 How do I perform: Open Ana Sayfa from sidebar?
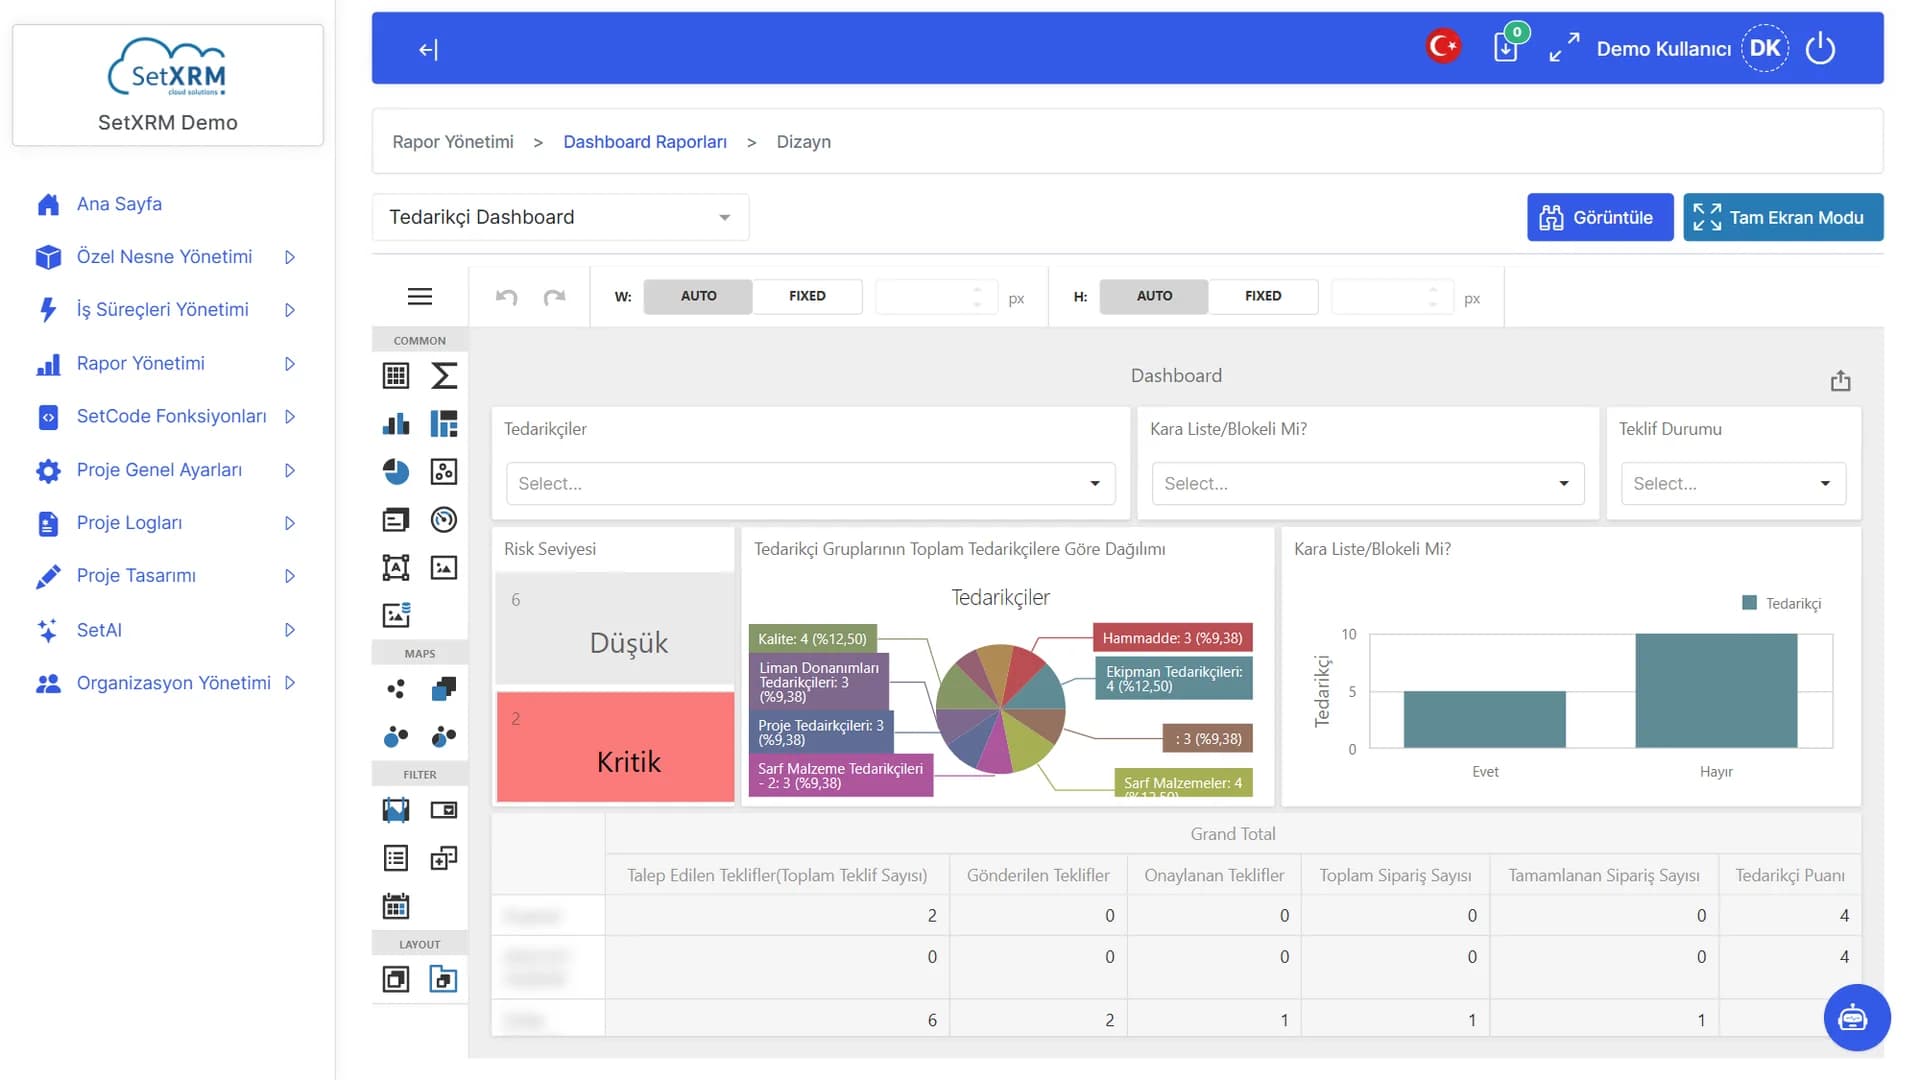[x=120, y=204]
